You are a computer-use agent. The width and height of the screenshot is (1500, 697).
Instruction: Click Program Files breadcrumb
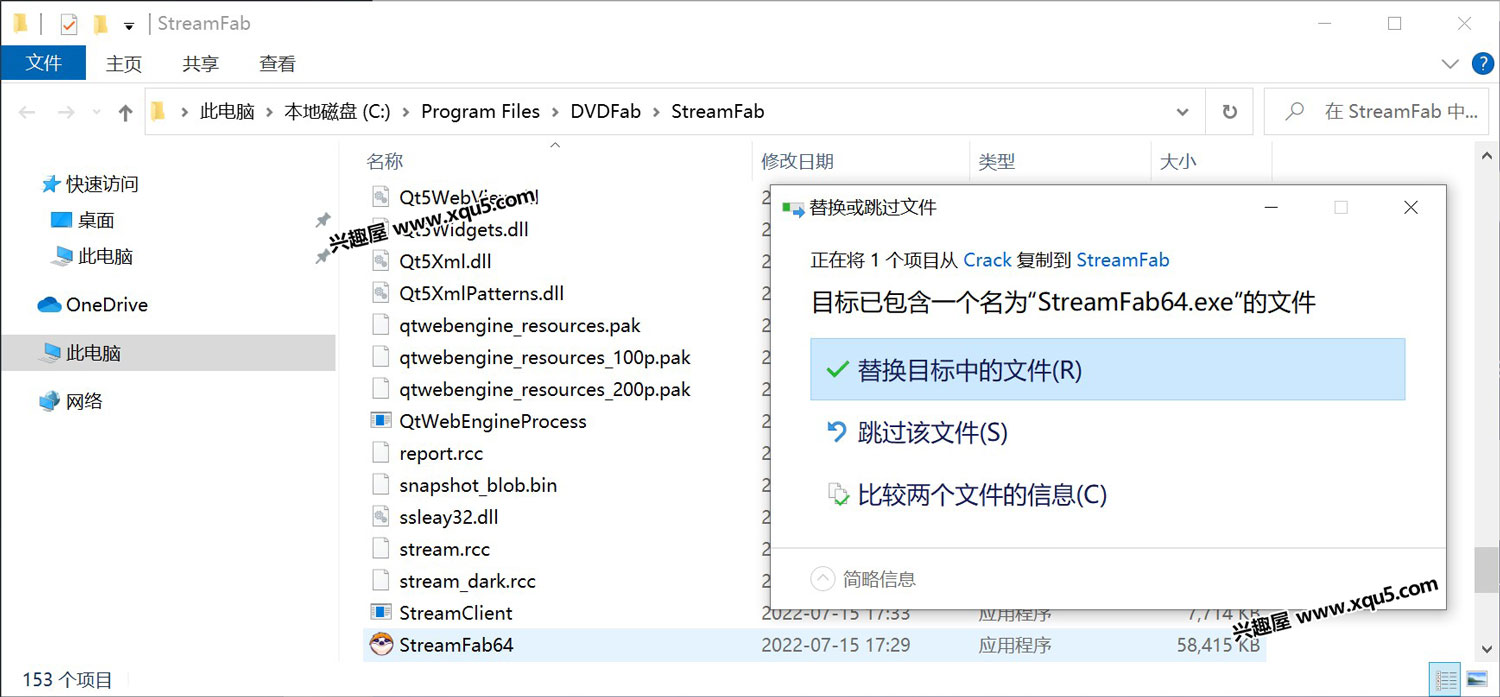480,111
